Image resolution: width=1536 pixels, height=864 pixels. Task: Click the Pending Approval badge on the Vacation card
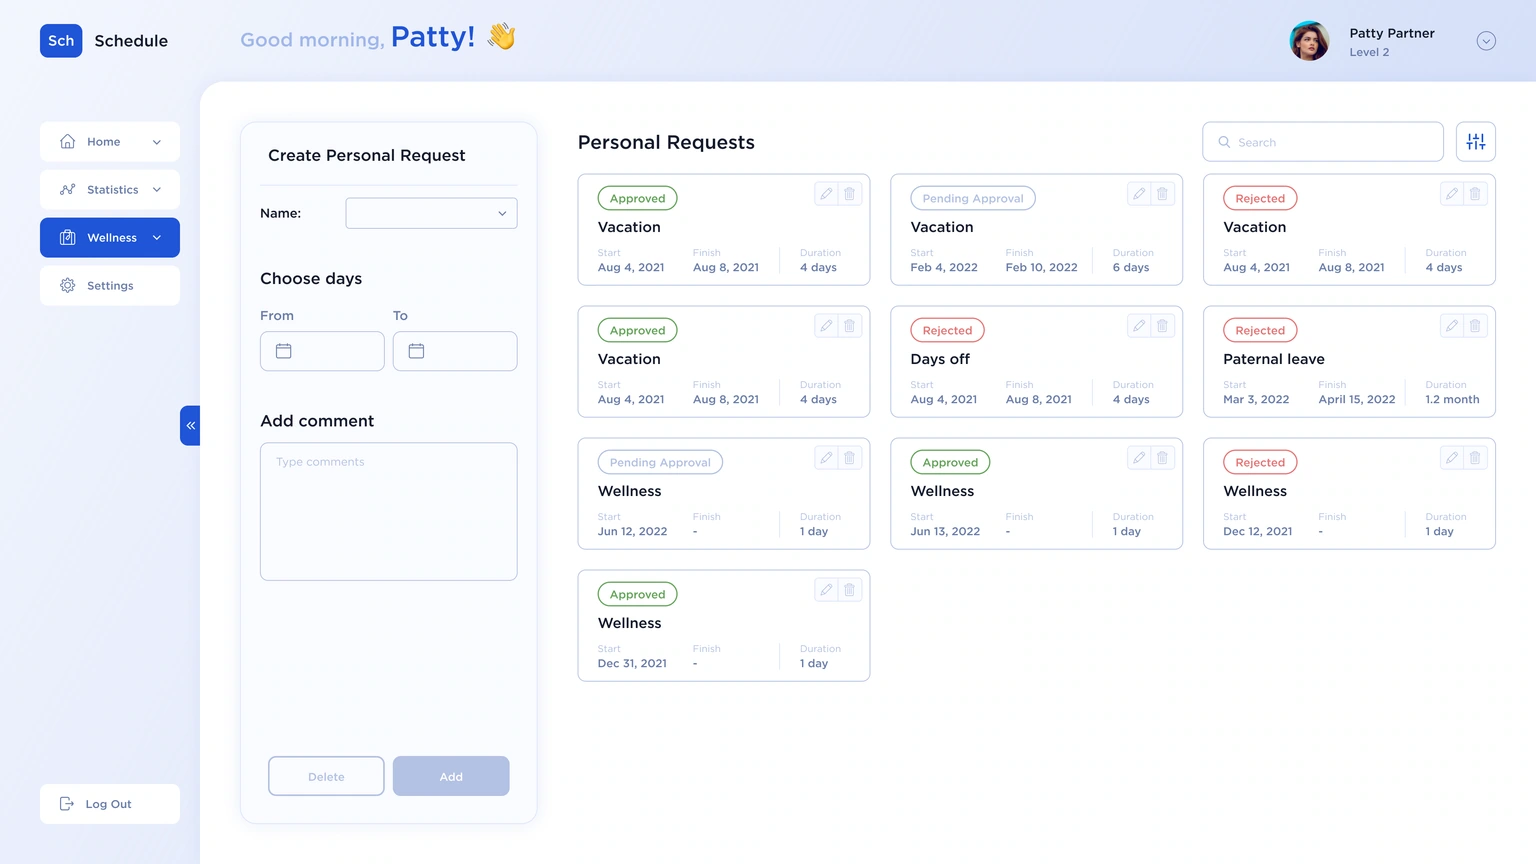click(x=973, y=198)
